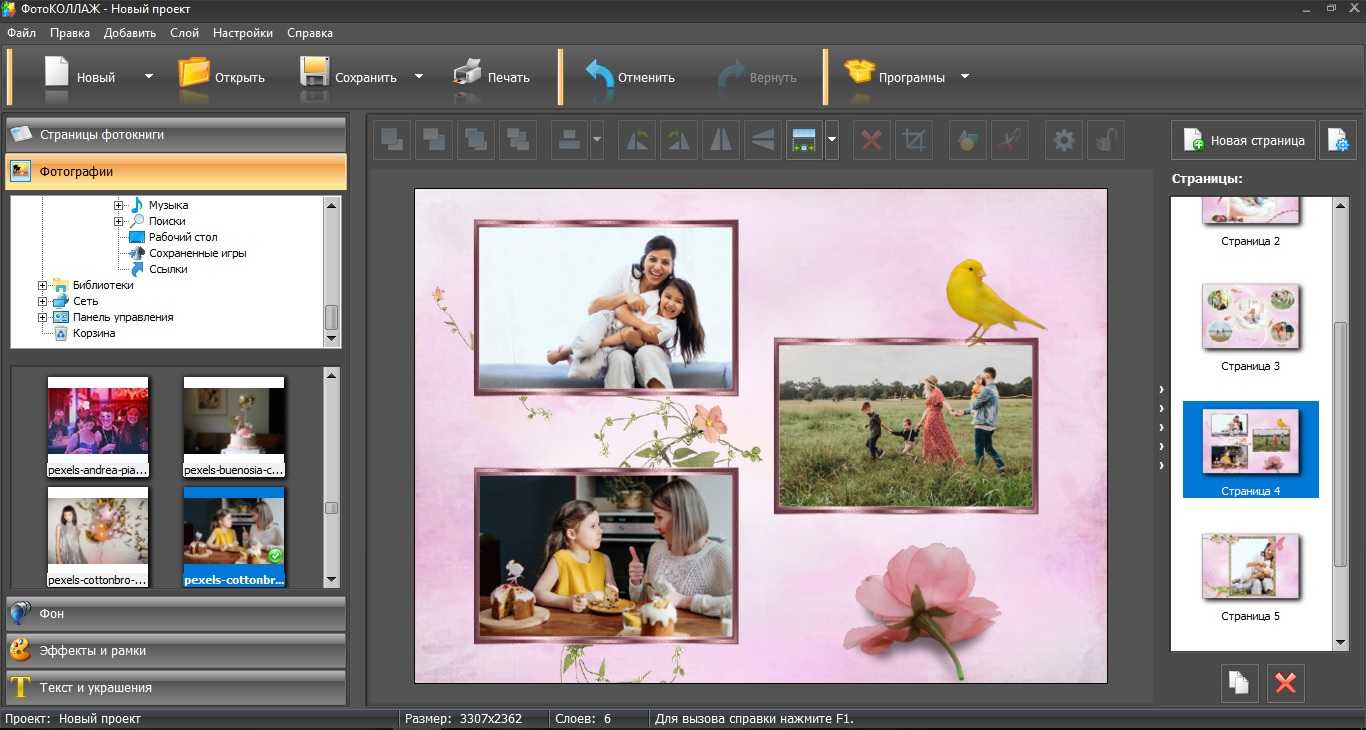Open the Настройки menu
1366x730 pixels.
tap(242, 33)
